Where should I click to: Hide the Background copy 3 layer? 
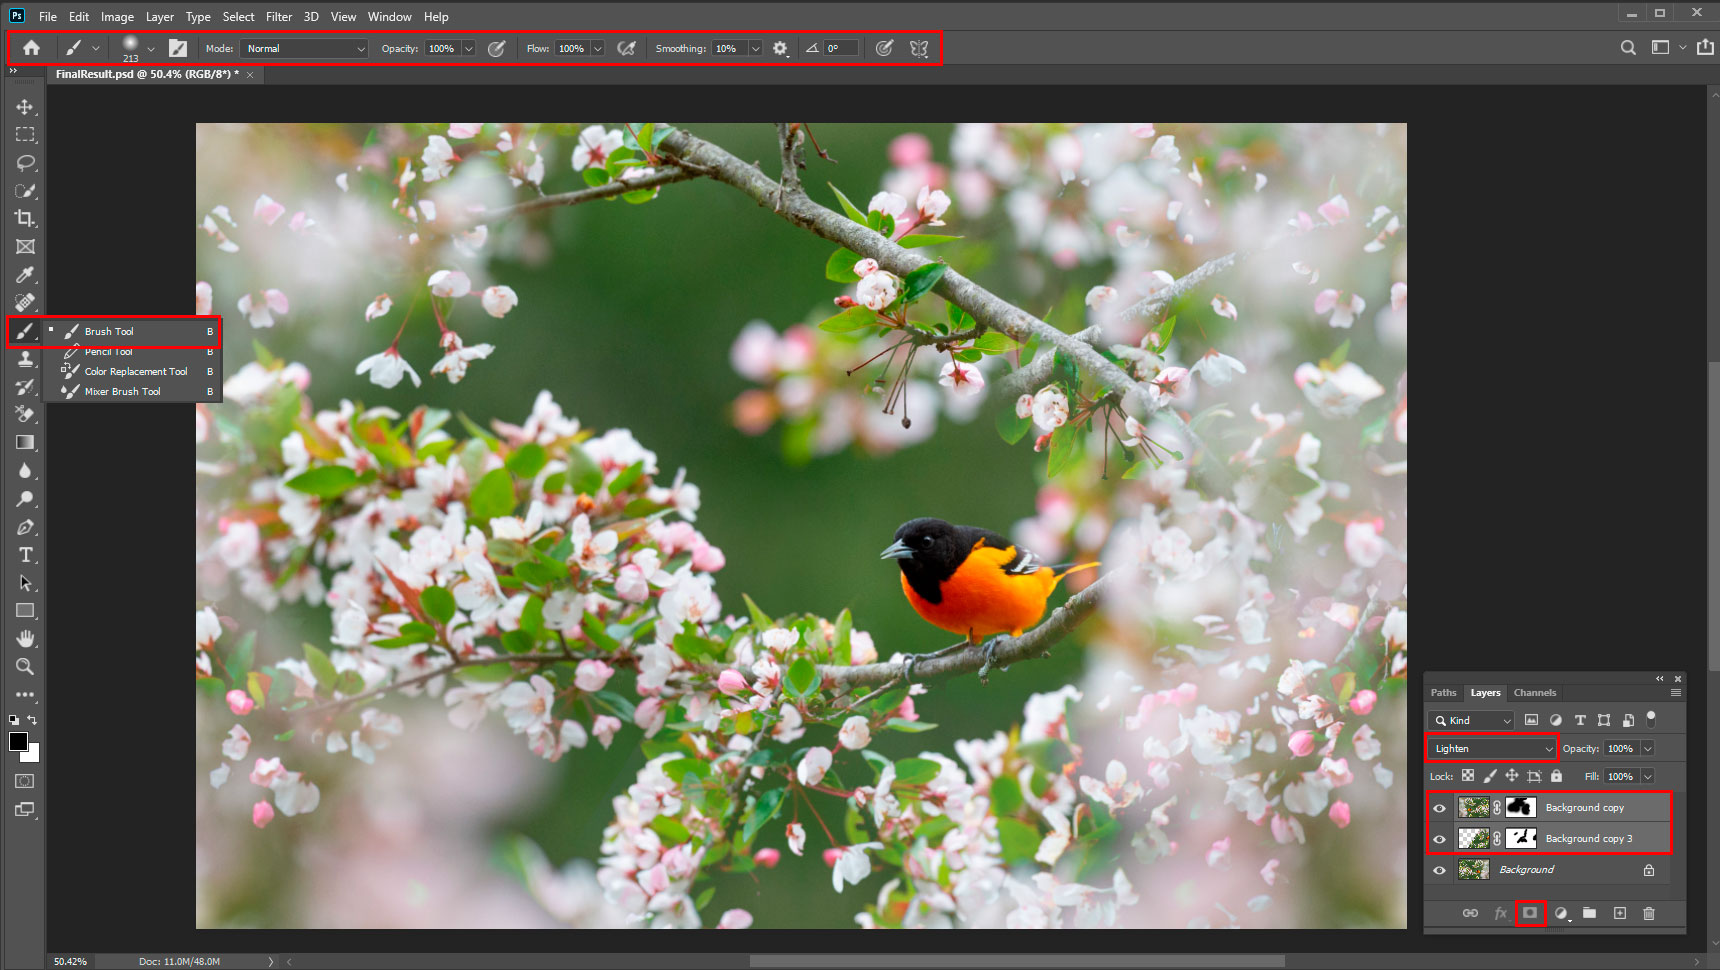(1439, 839)
